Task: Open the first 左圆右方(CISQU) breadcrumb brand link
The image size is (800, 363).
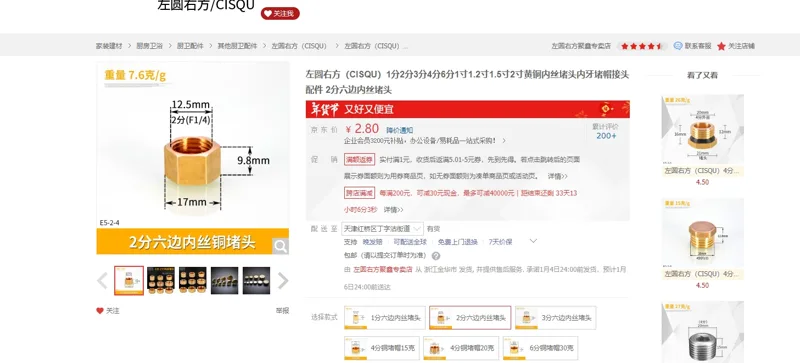Action: [299, 46]
